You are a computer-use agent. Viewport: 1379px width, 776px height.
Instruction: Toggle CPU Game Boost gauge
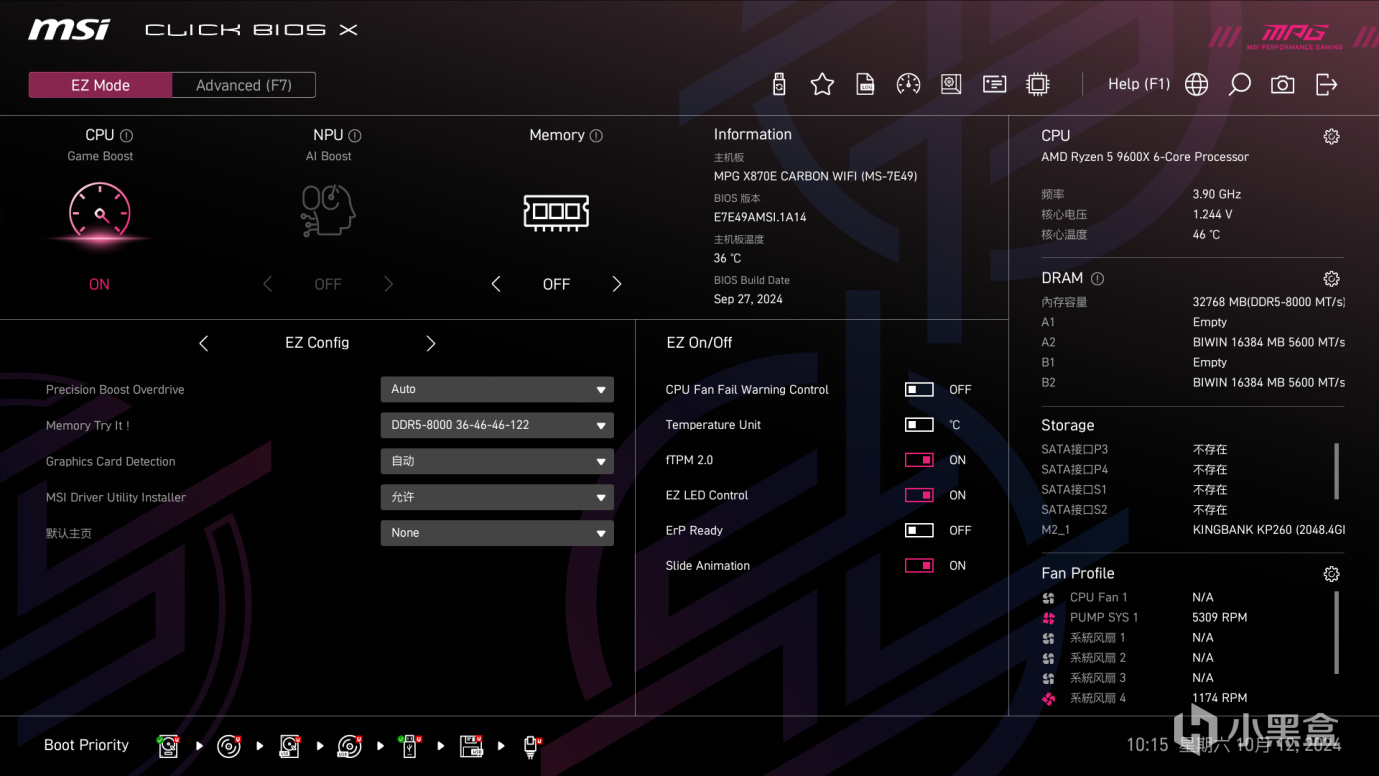point(100,212)
